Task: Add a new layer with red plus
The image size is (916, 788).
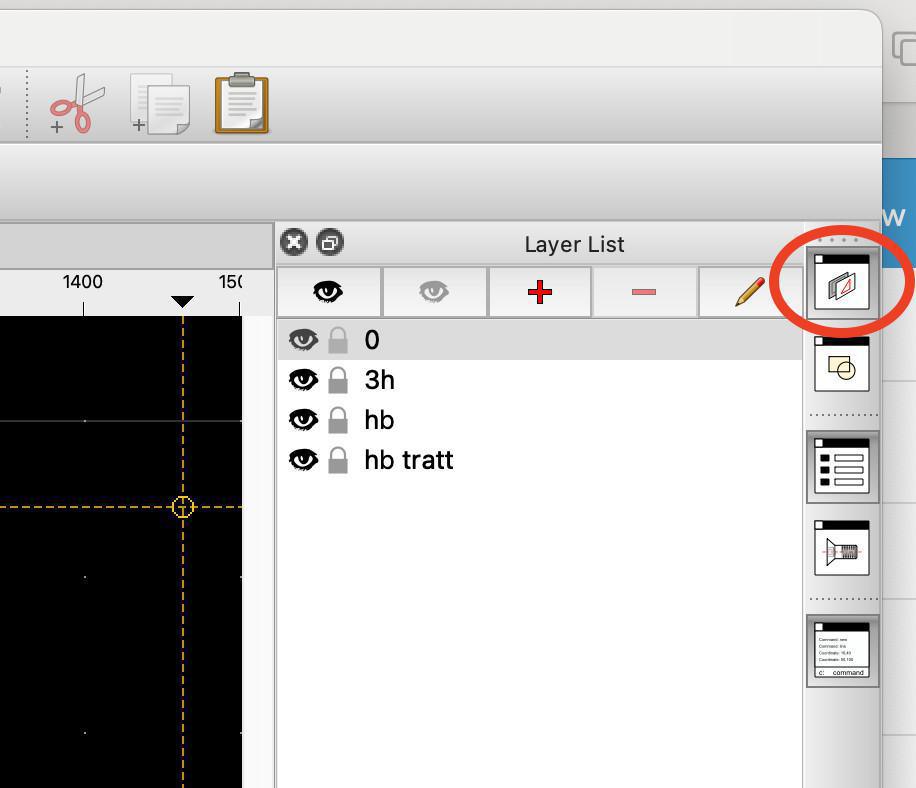Action: click(539, 292)
